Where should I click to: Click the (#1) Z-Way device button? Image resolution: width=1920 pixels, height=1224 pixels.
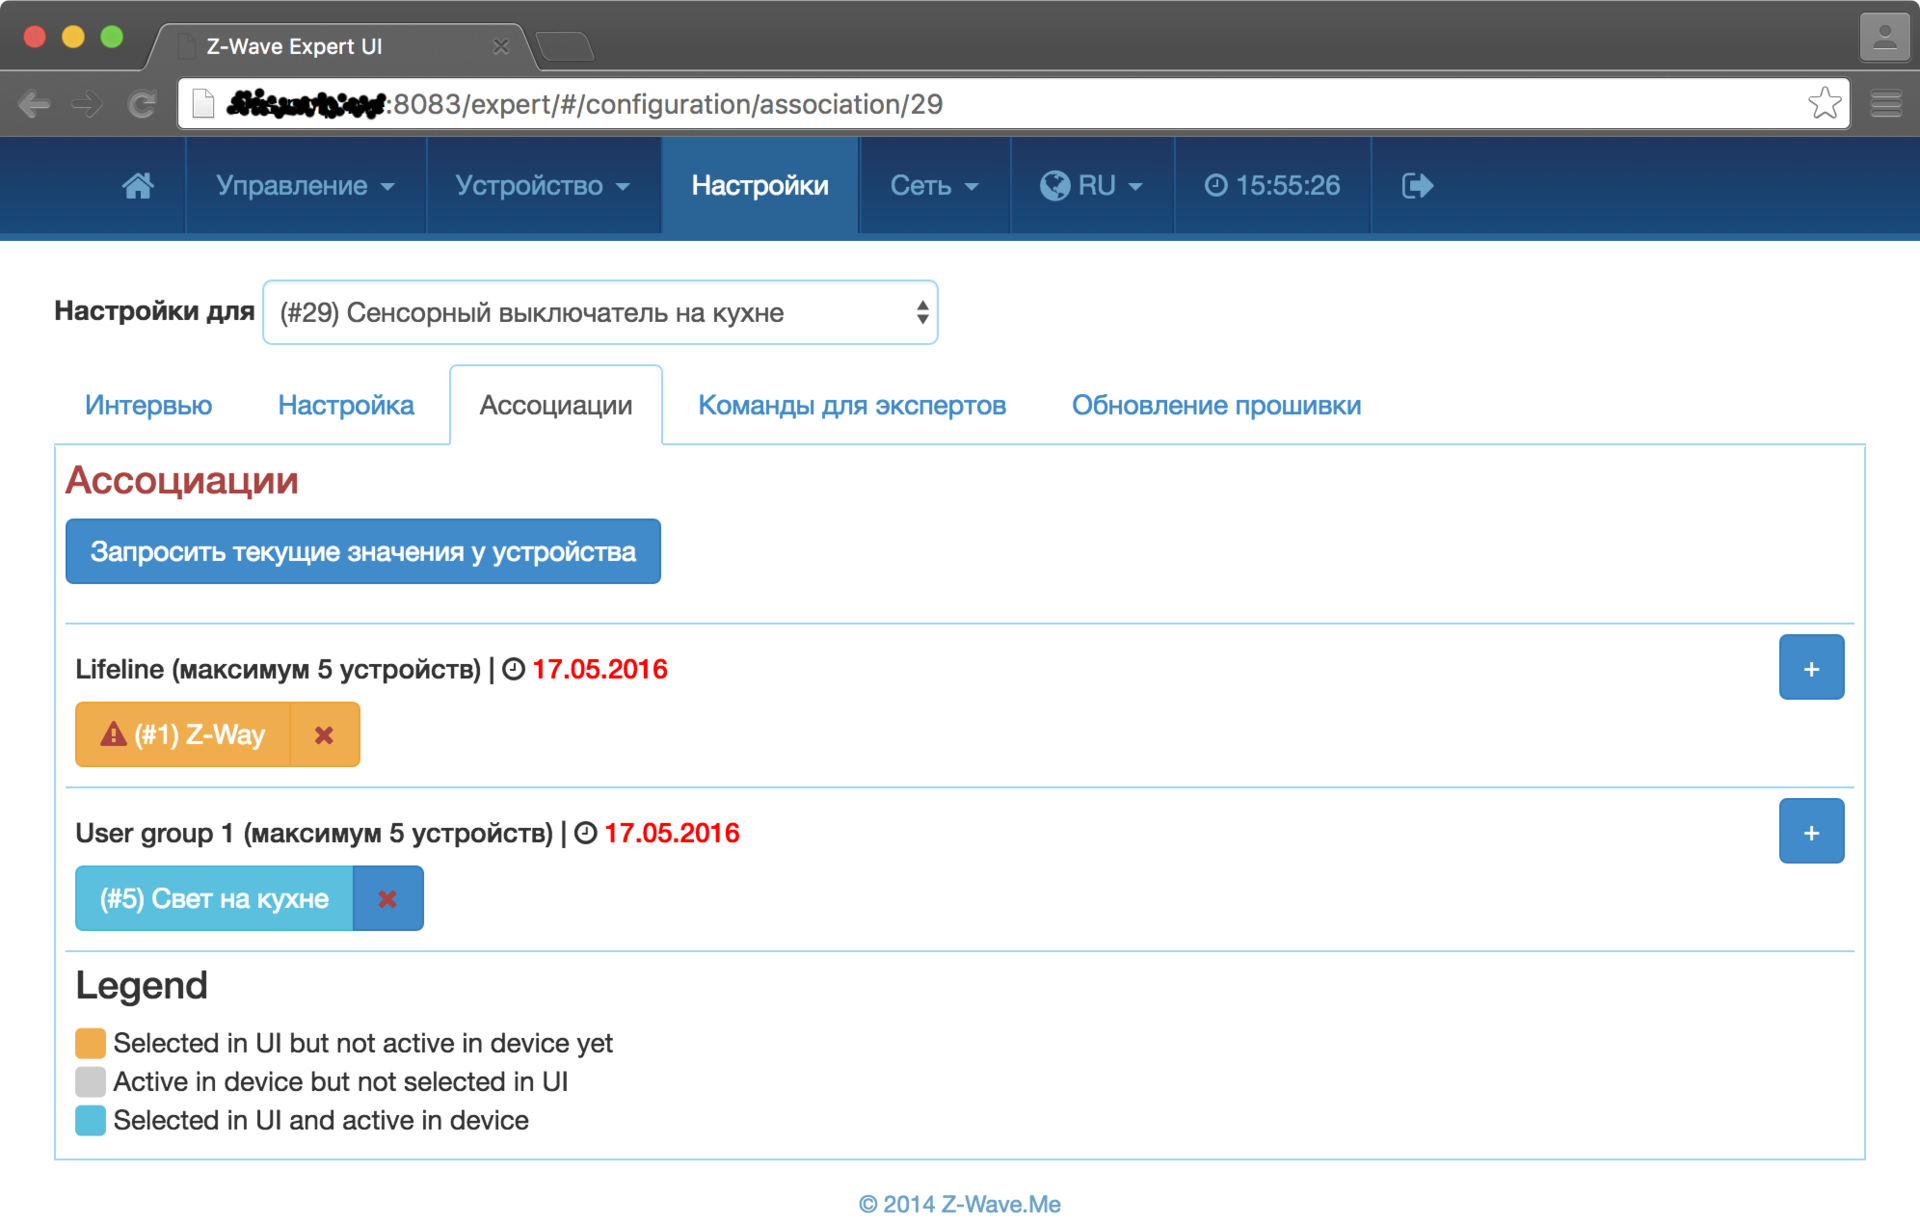pyautogui.click(x=183, y=735)
